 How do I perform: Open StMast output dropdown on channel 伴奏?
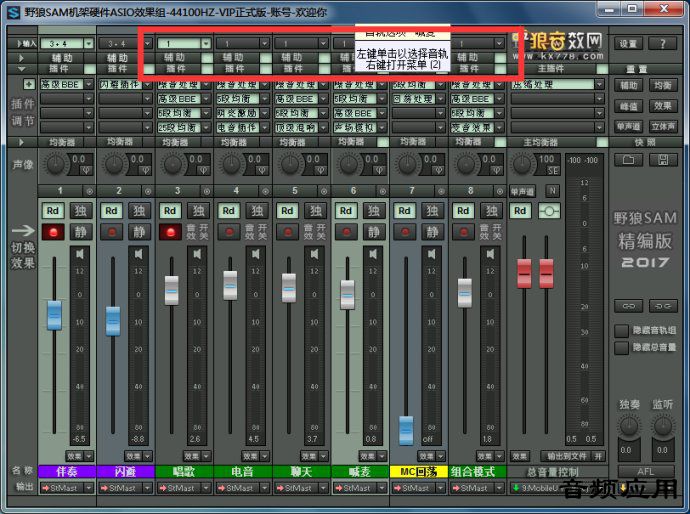89,488
